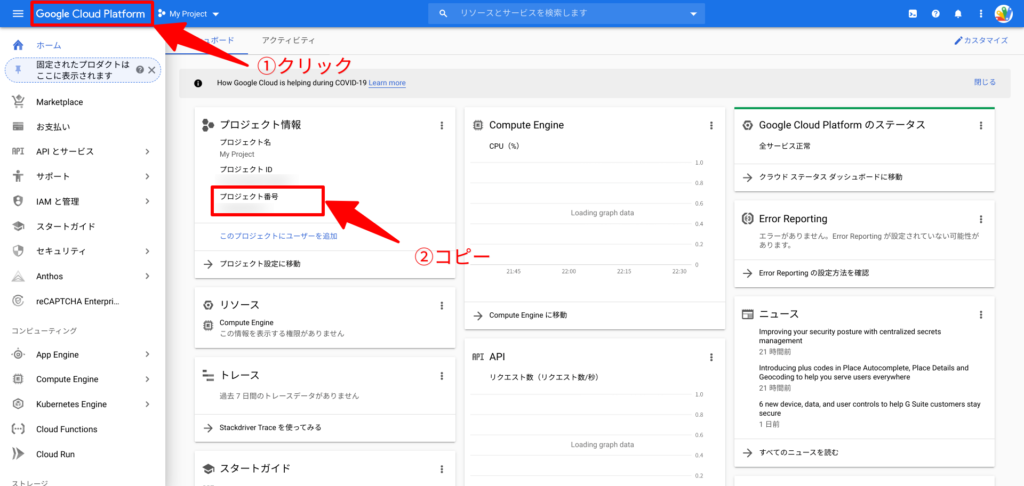Open news about centralized secrets management
The width and height of the screenshot is (1024, 486).
tap(850, 336)
